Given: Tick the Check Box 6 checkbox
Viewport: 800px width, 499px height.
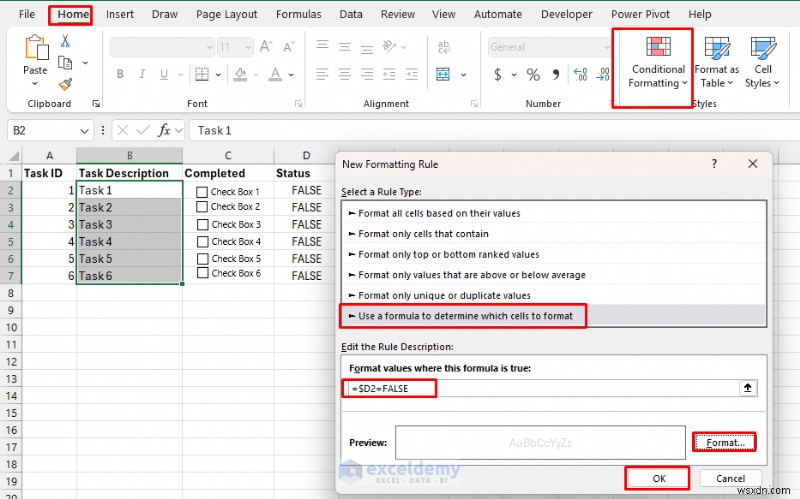Looking at the screenshot, I should (203, 273).
